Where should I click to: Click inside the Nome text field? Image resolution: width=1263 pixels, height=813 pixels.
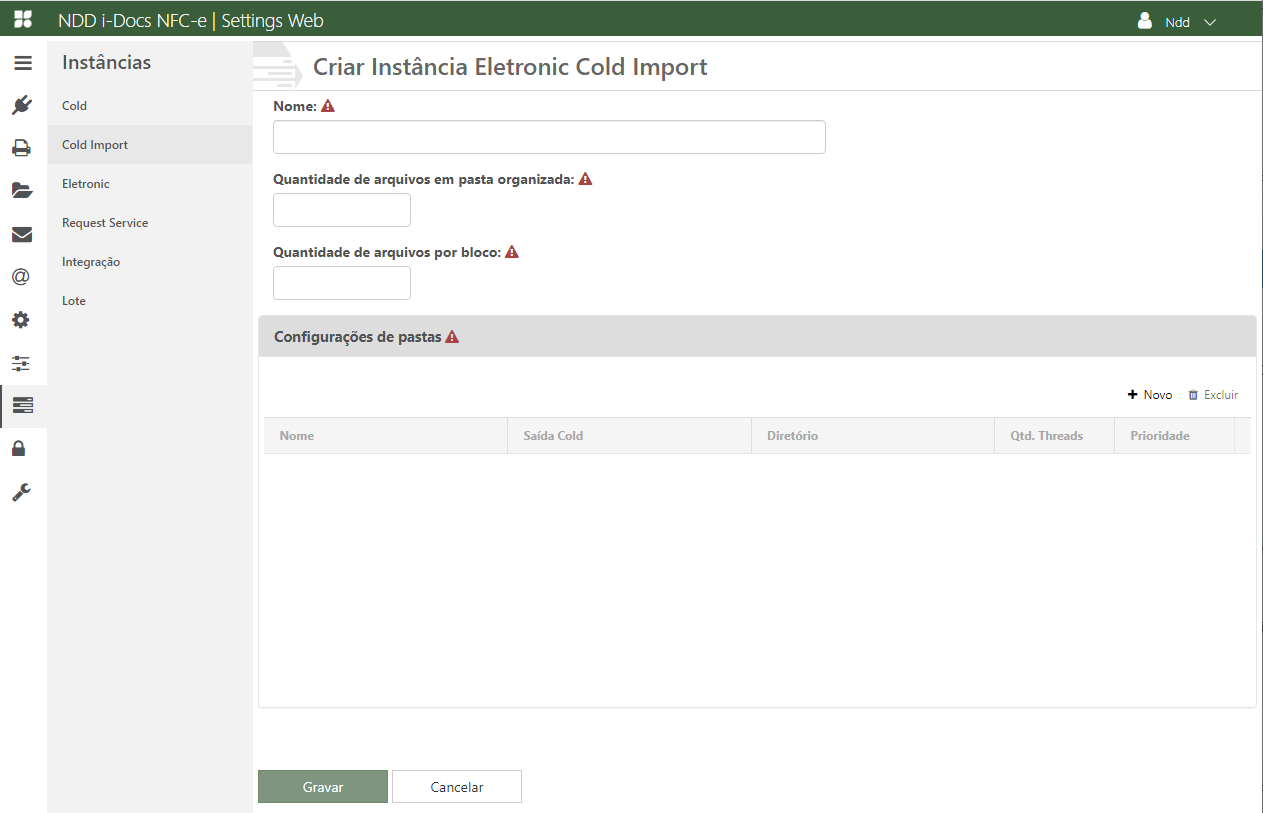549,137
